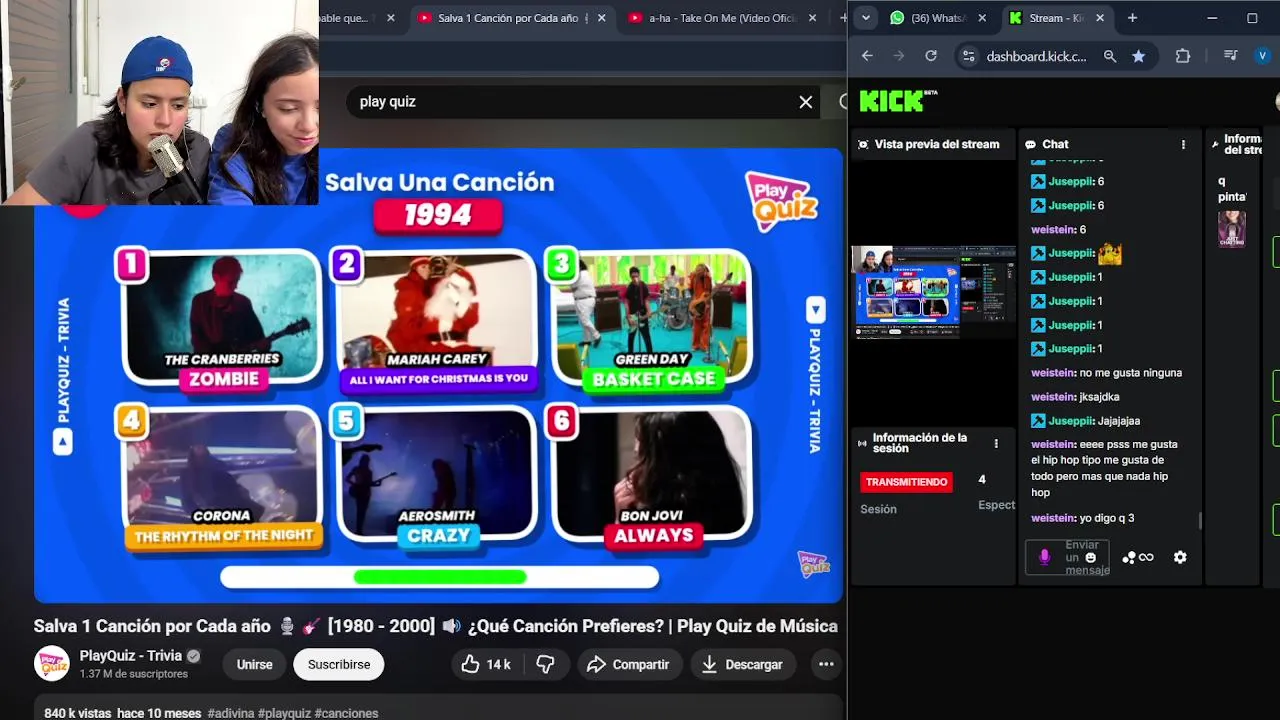Image resolution: width=1280 pixels, height=720 pixels.
Task: Open Información de la sesión three-dot menu
Action: tap(996, 443)
